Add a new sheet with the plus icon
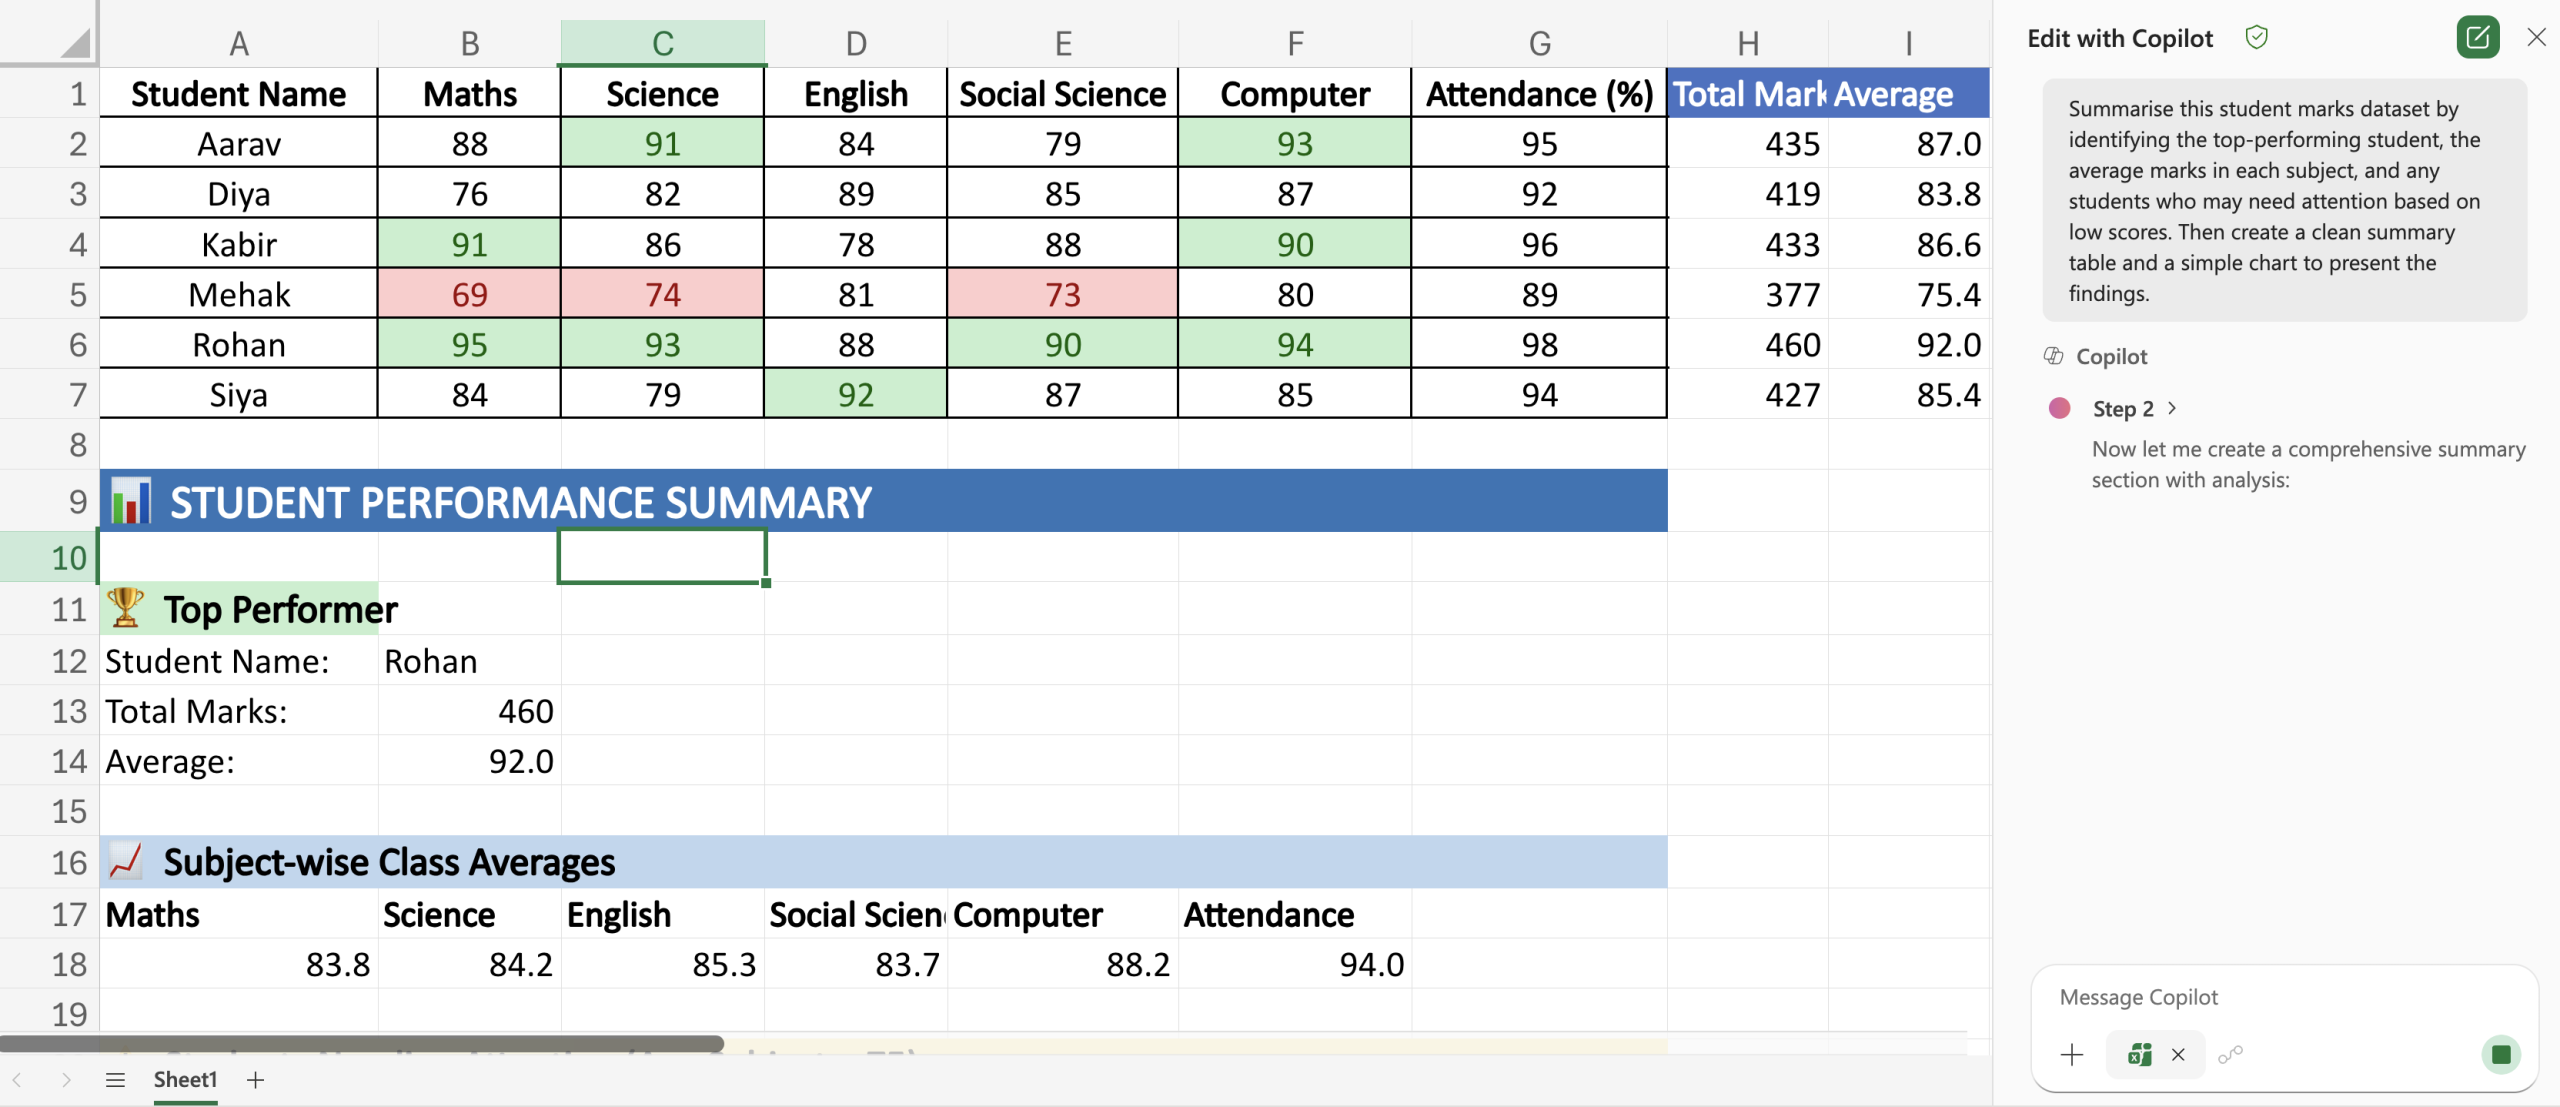Screen dimensions: 2560x1107 [x=256, y=1080]
